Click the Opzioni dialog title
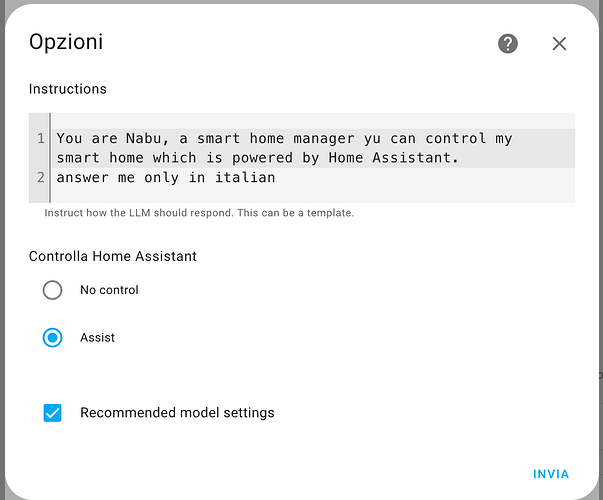This screenshot has width=603, height=500. point(66,42)
